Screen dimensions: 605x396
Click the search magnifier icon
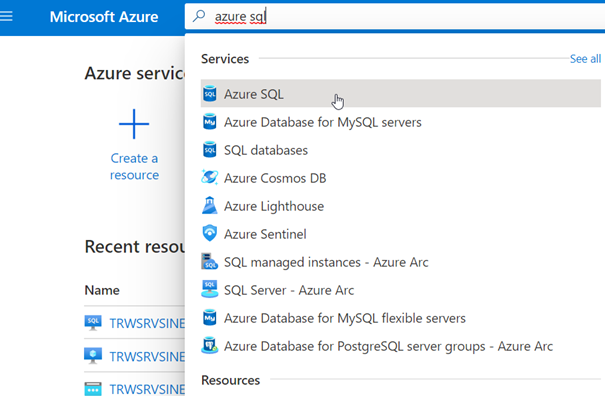199,16
